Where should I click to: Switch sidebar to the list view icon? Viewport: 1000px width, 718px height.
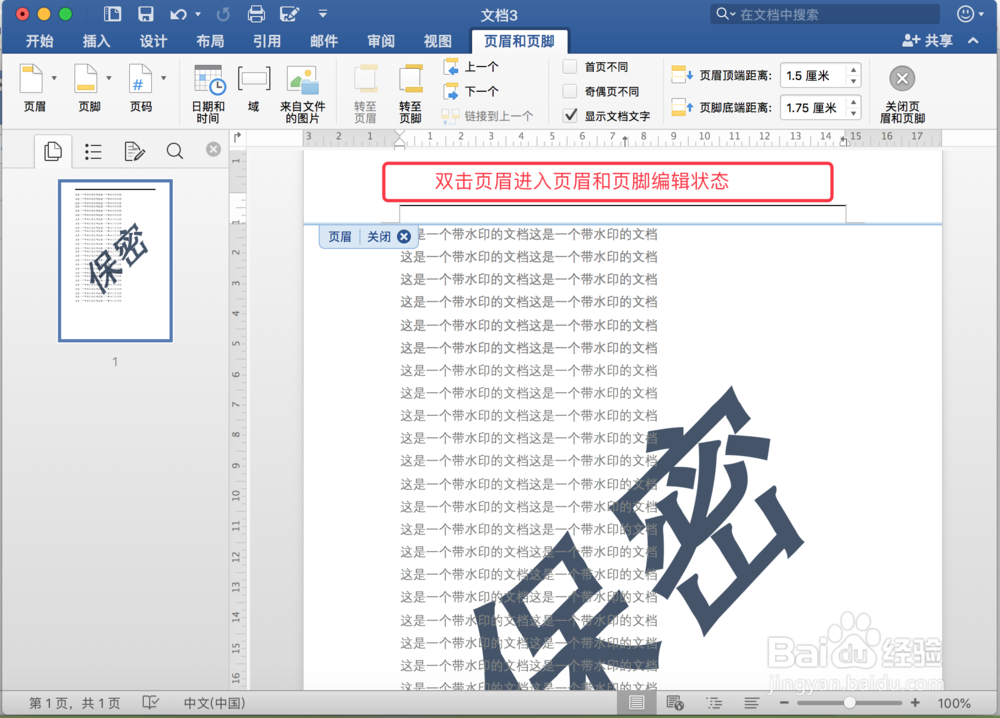coord(93,151)
